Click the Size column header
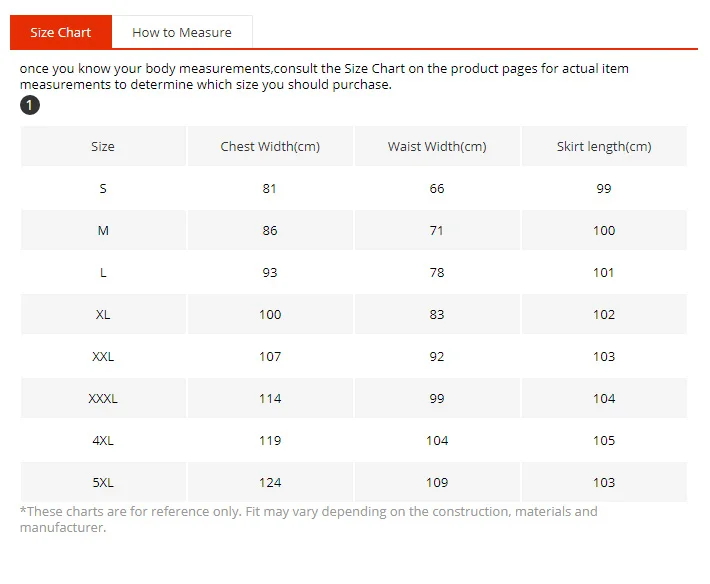 click(x=103, y=146)
